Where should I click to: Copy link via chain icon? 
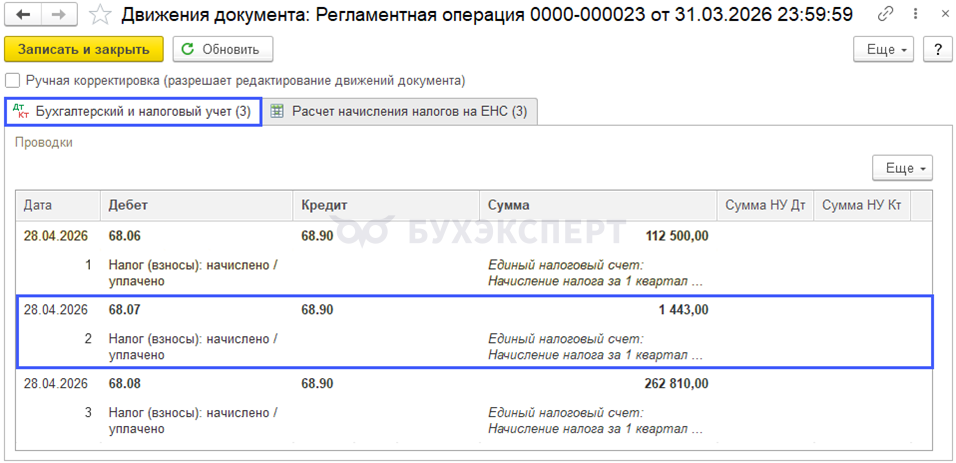(885, 15)
